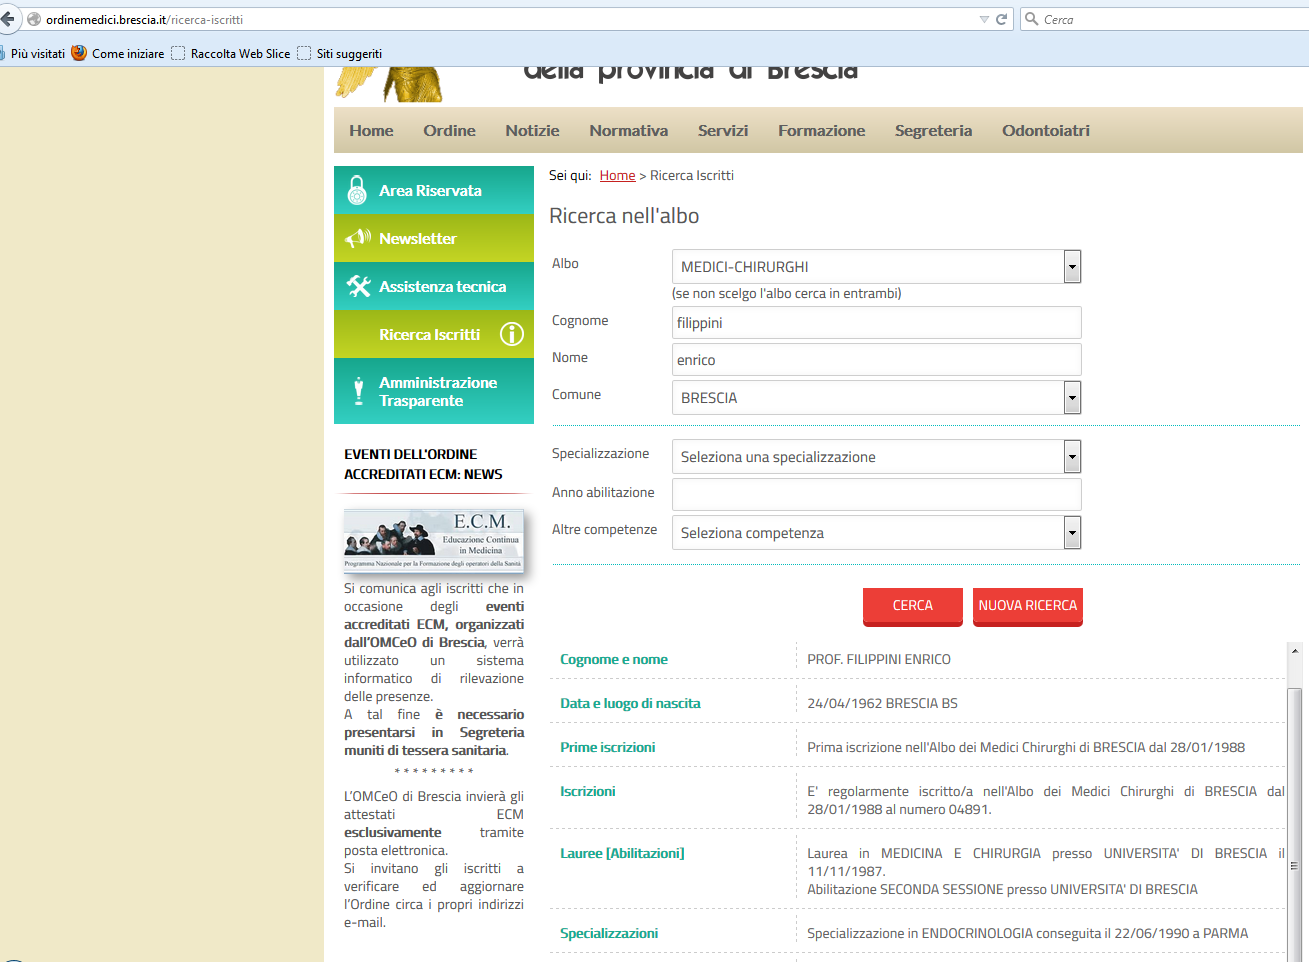Viewport: 1309px width, 962px height.
Task: Open the Siti suggeriti bookmark
Action: point(340,54)
